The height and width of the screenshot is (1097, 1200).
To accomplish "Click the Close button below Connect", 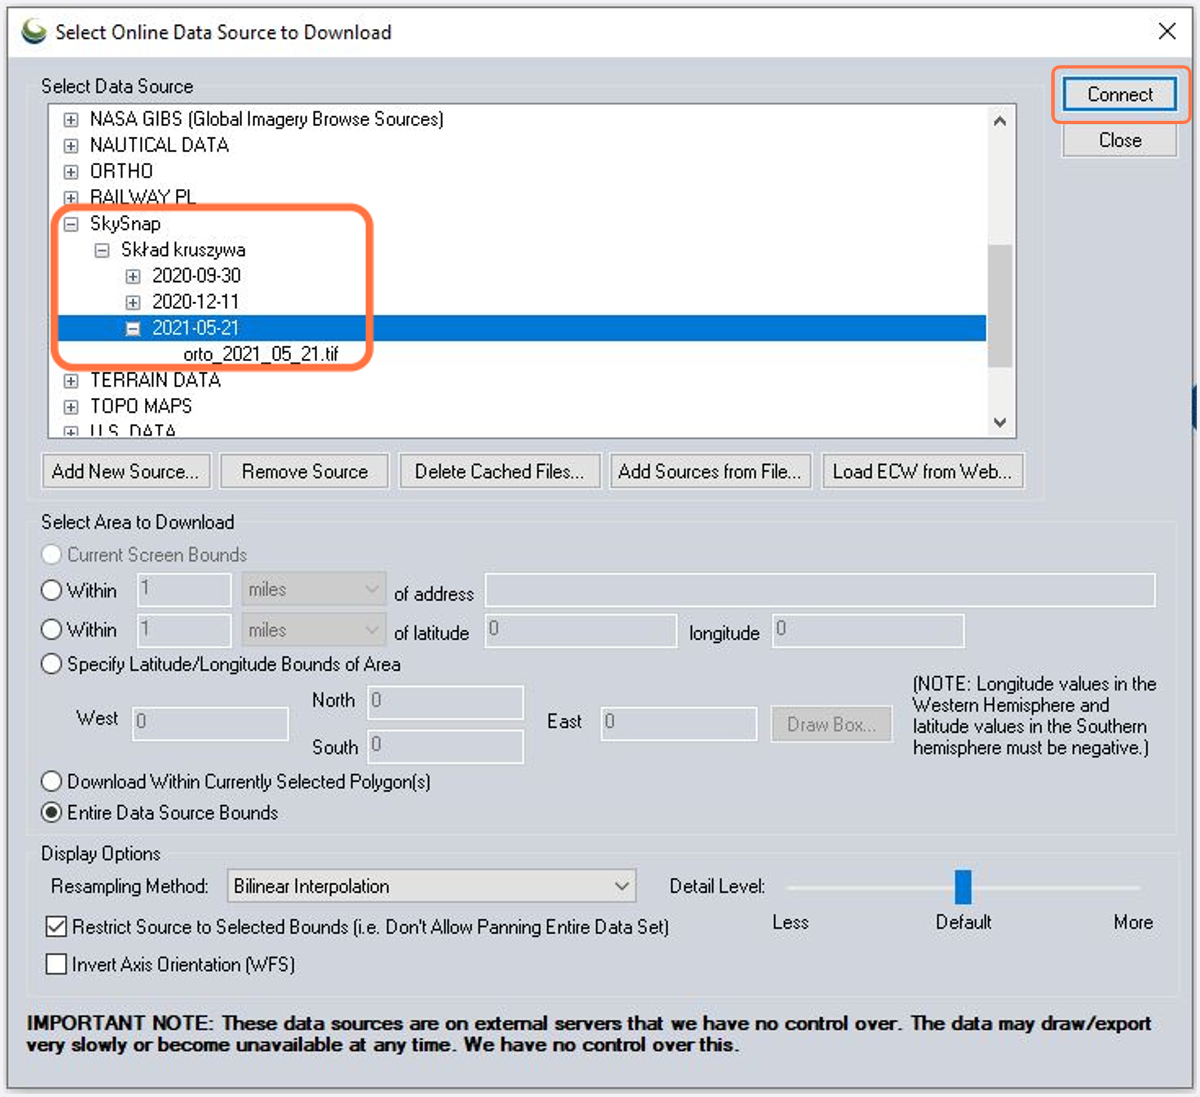I will (x=1120, y=140).
